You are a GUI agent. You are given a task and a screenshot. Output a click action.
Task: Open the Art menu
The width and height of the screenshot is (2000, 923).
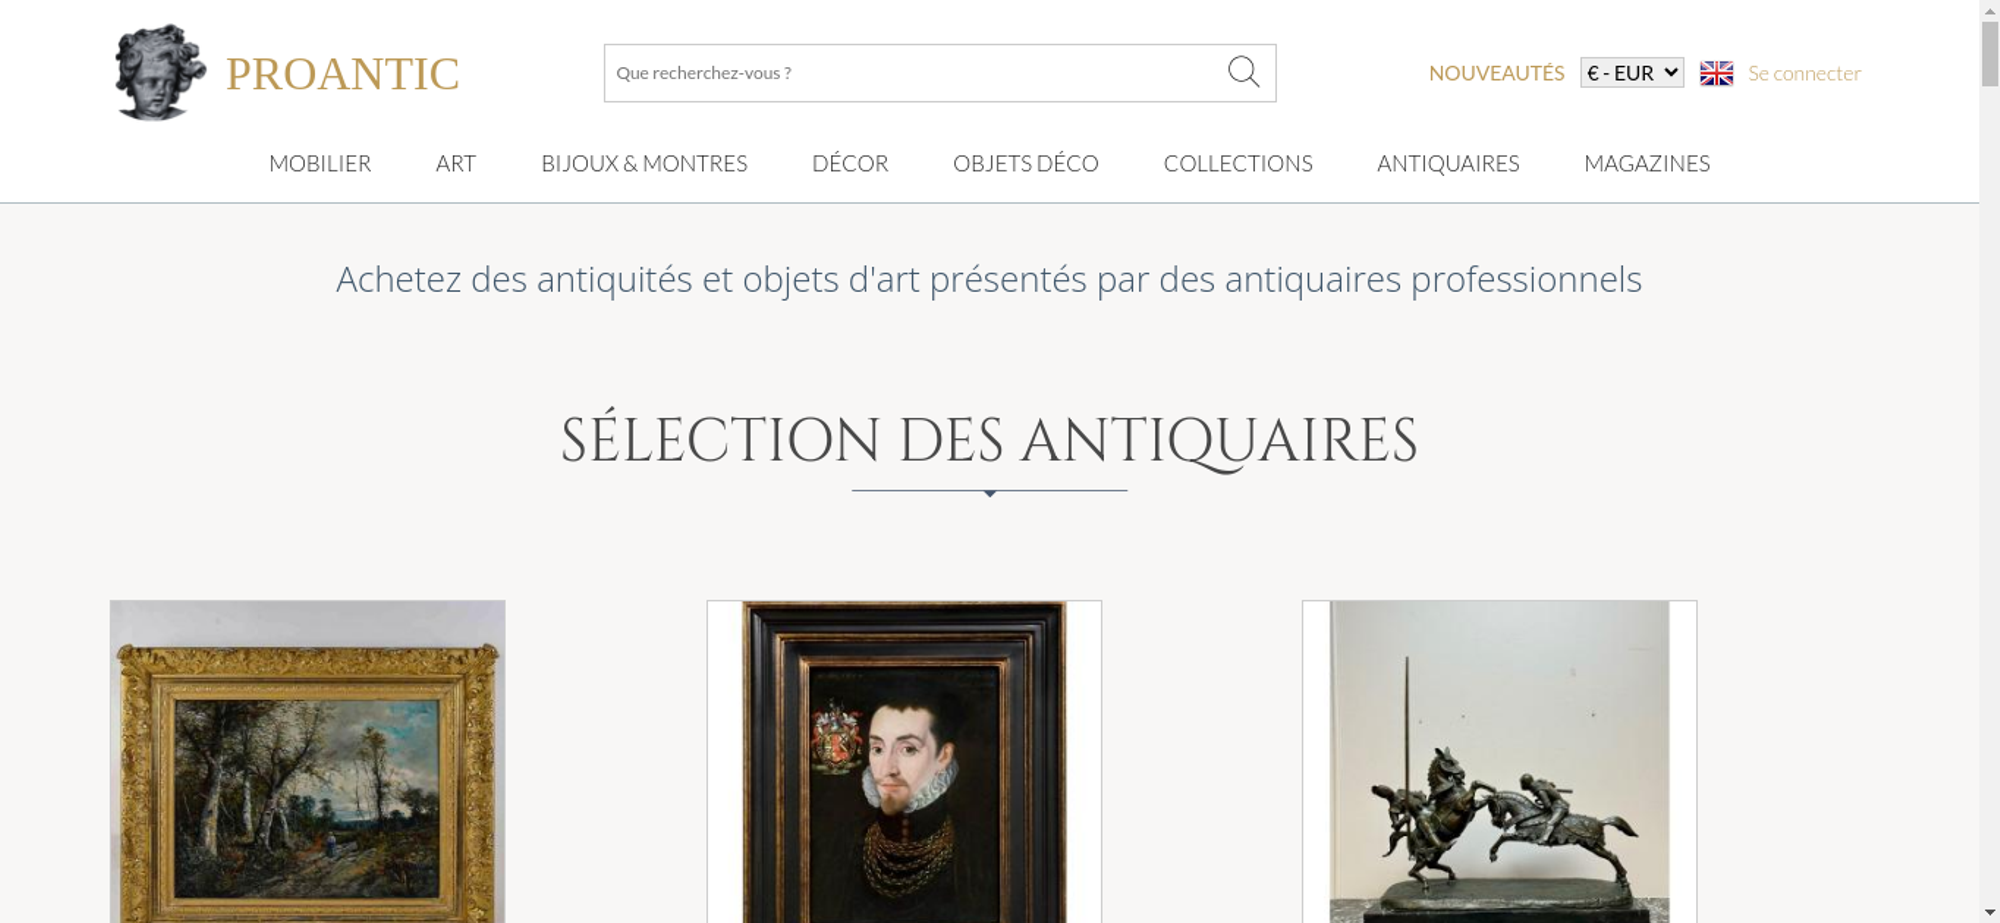(x=456, y=163)
